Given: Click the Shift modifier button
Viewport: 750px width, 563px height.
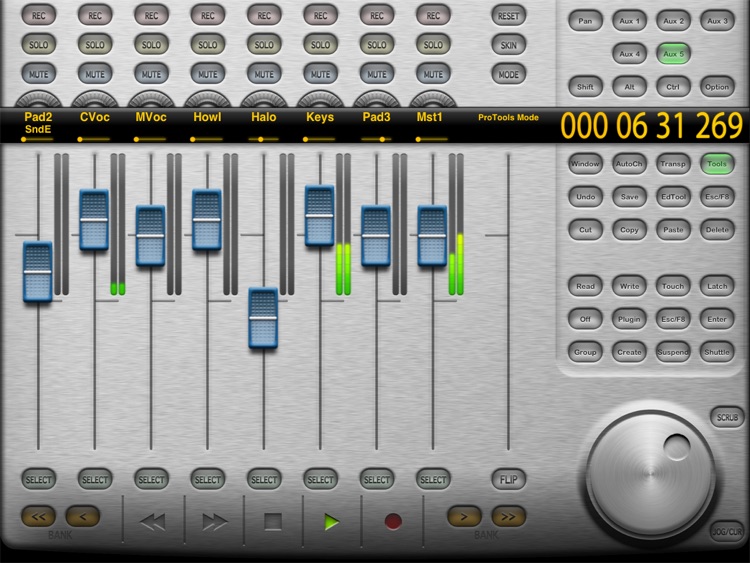Looking at the screenshot, I should pyautogui.click(x=585, y=87).
